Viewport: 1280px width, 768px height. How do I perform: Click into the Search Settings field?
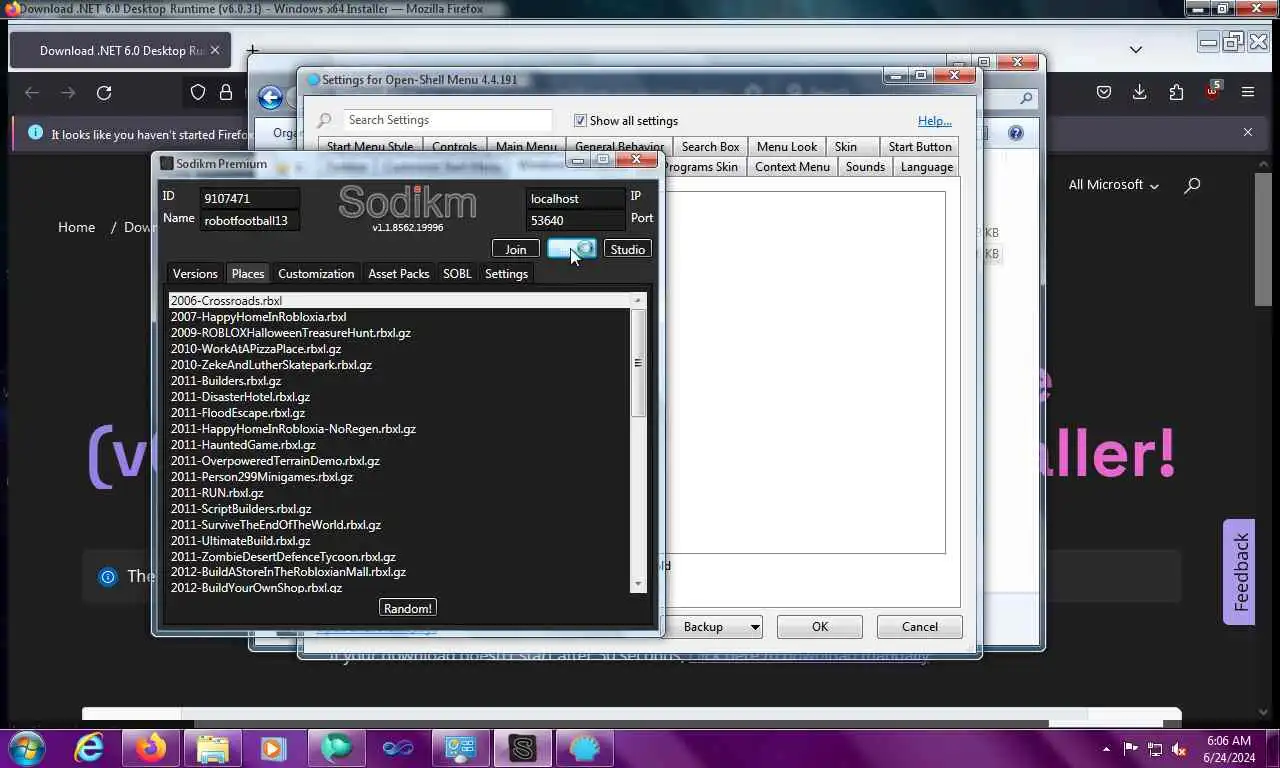pyautogui.click(x=447, y=120)
